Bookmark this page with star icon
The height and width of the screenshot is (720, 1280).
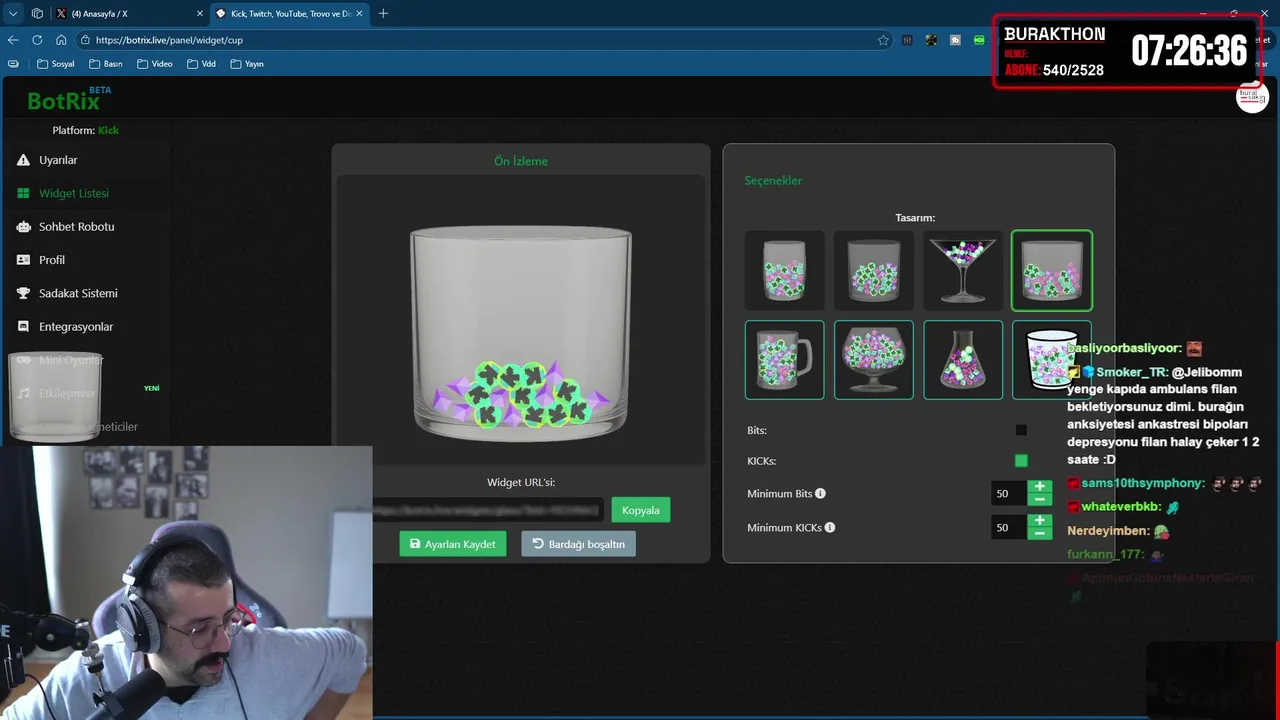(883, 40)
